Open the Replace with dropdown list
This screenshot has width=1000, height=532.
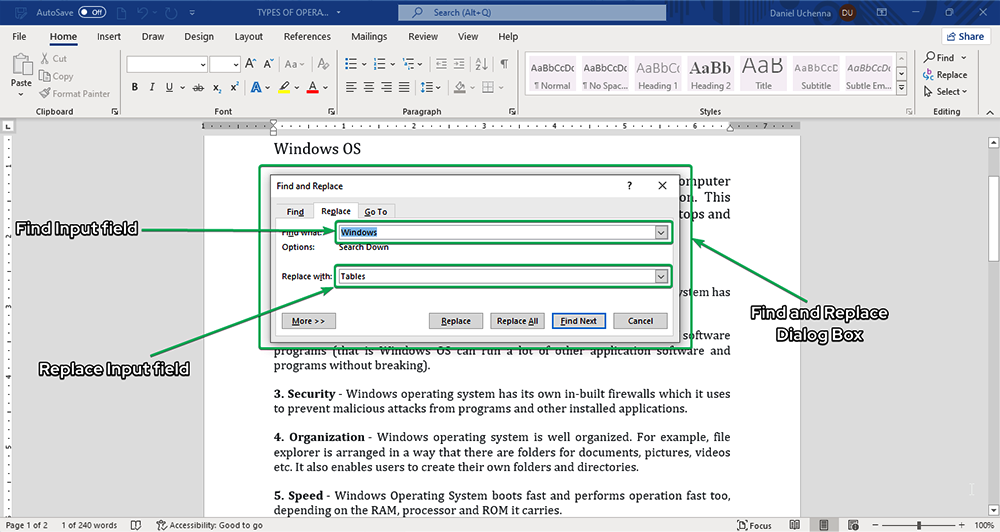660,276
